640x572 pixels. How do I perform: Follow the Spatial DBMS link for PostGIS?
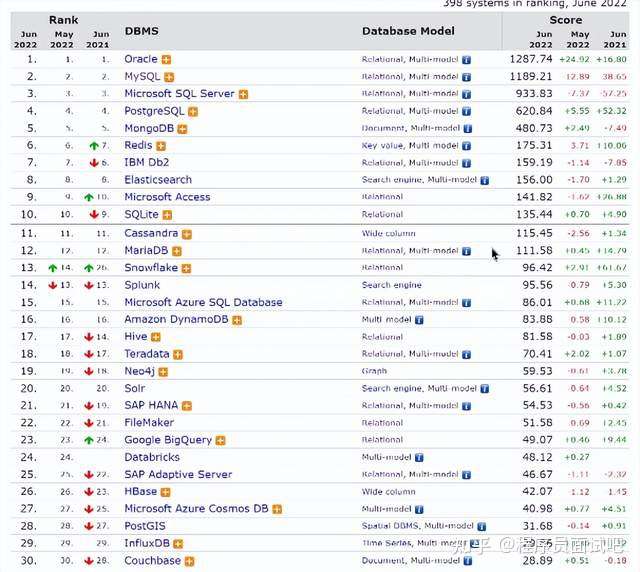click(x=390, y=526)
